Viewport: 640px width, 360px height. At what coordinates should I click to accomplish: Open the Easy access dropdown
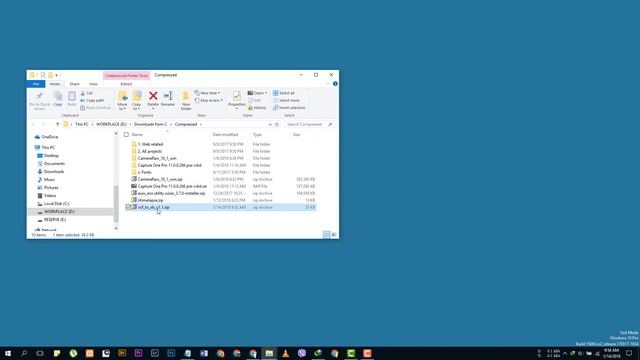pyautogui.click(x=209, y=100)
